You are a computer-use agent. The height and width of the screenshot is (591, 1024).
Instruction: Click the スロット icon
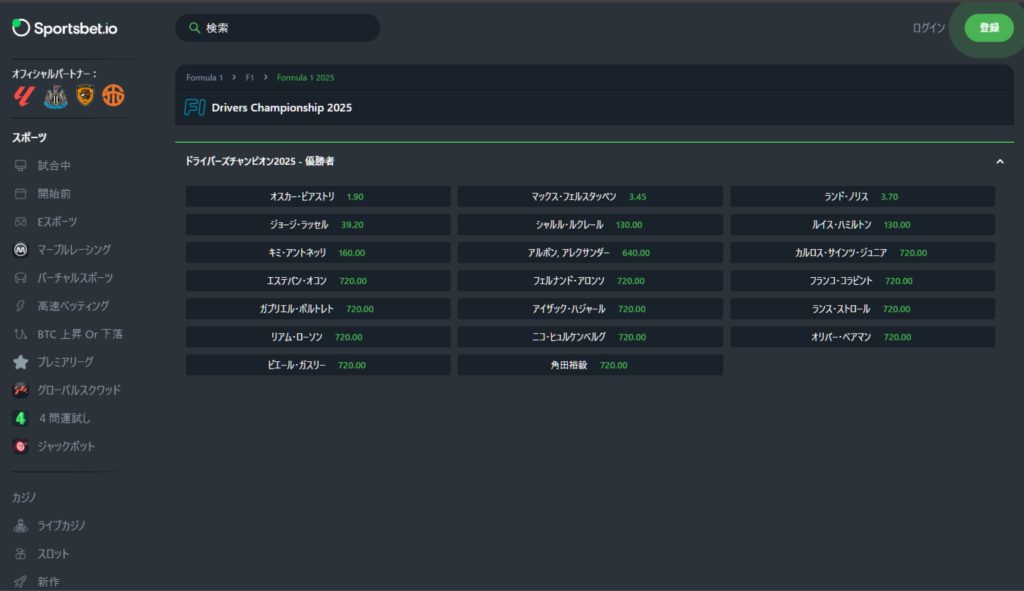pyautogui.click(x=21, y=554)
